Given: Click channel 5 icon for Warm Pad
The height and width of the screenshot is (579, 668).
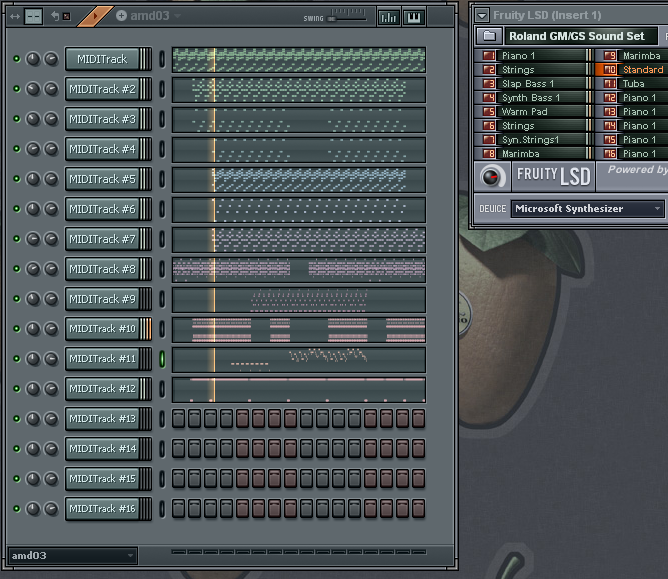Looking at the screenshot, I should [489, 112].
